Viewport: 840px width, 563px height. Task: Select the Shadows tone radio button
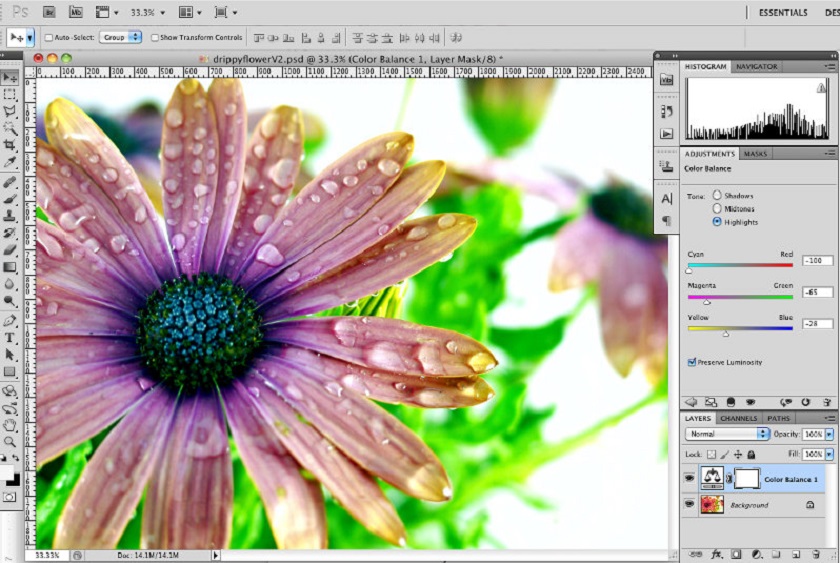pos(717,196)
